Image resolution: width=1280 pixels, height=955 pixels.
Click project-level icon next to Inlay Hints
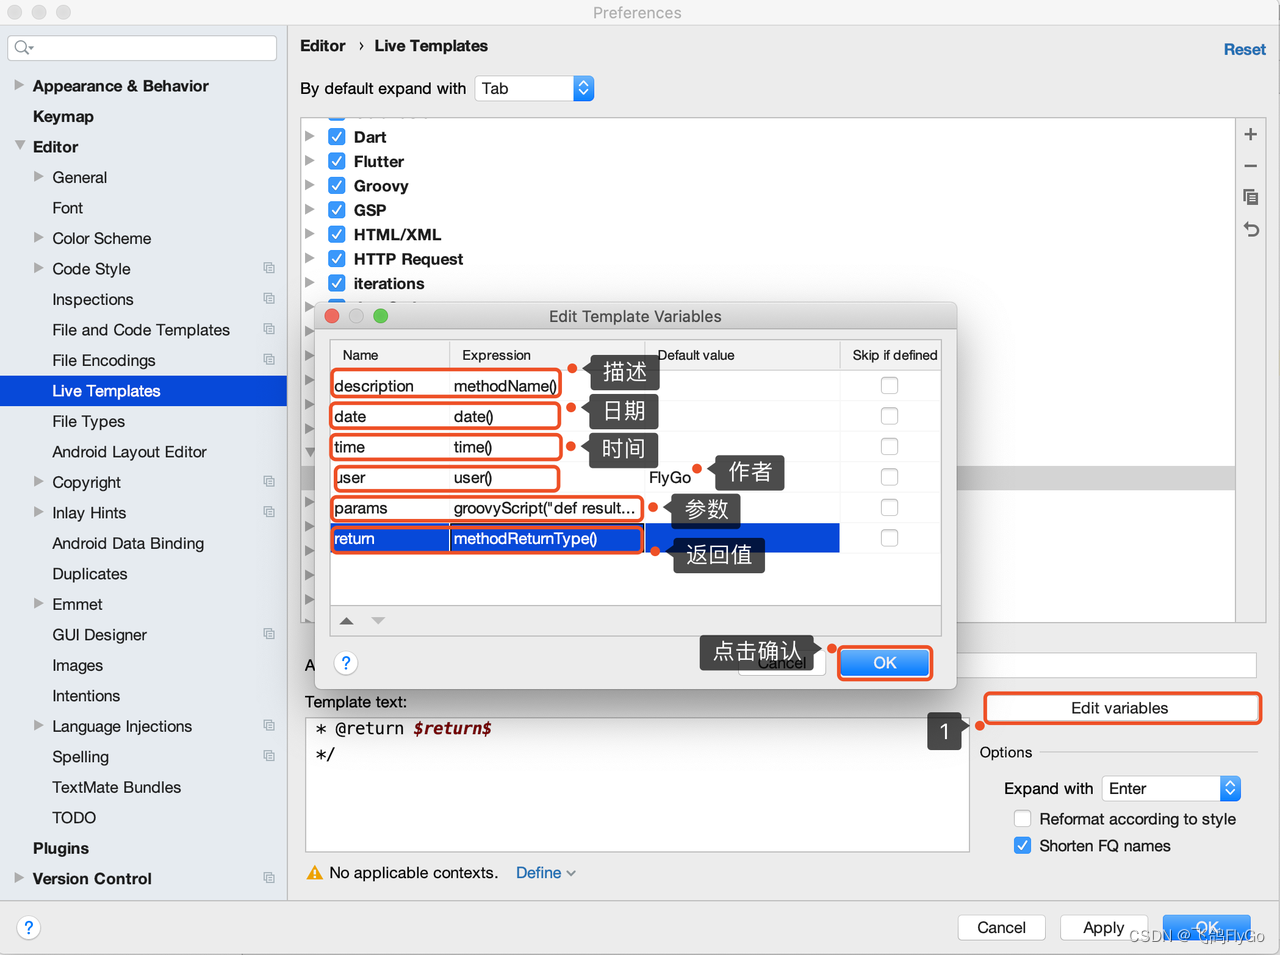(x=269, y=512)
